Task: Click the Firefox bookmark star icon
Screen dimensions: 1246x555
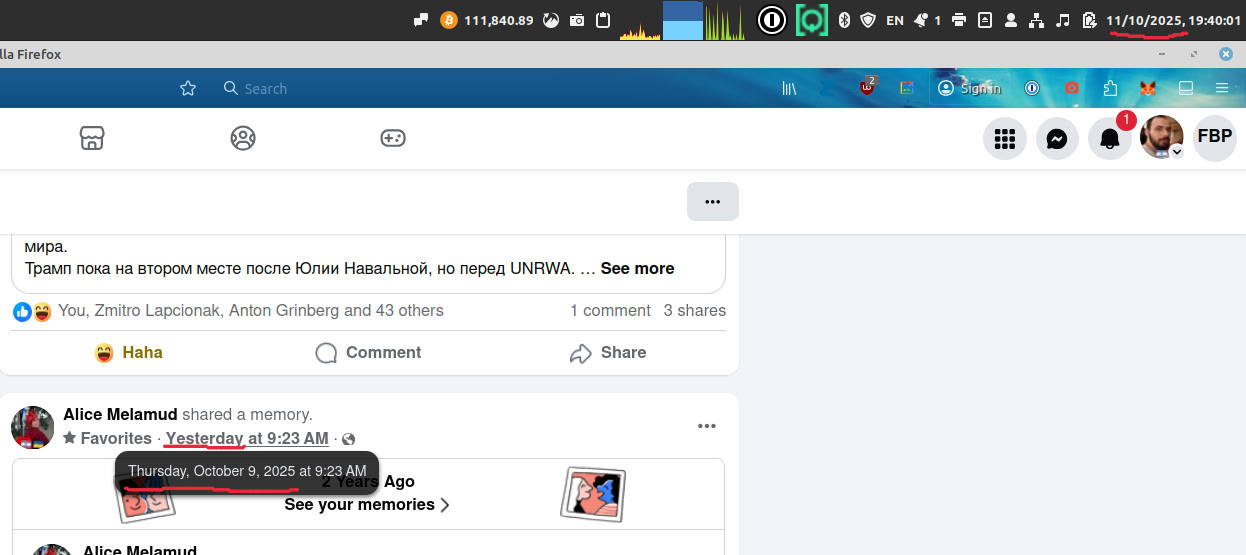Action: [x=188, y=88]
